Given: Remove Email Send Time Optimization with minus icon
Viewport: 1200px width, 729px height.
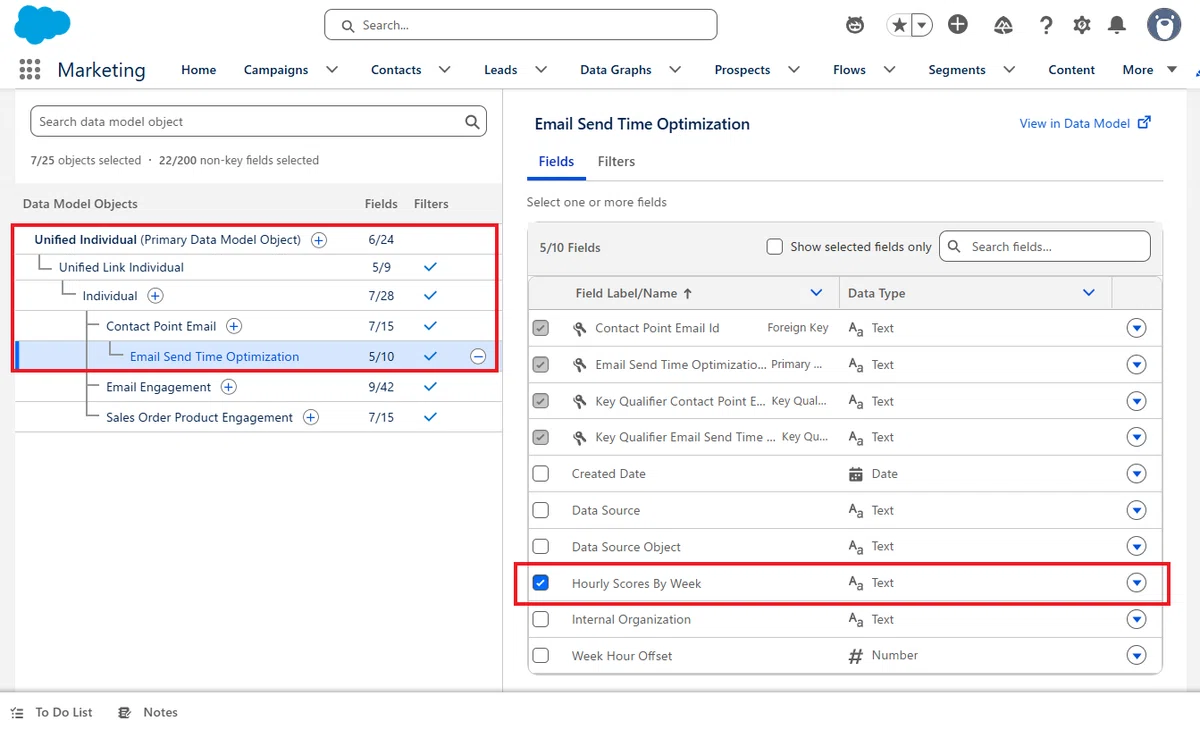Looking at the screenshot, I should tap(478, 356).
